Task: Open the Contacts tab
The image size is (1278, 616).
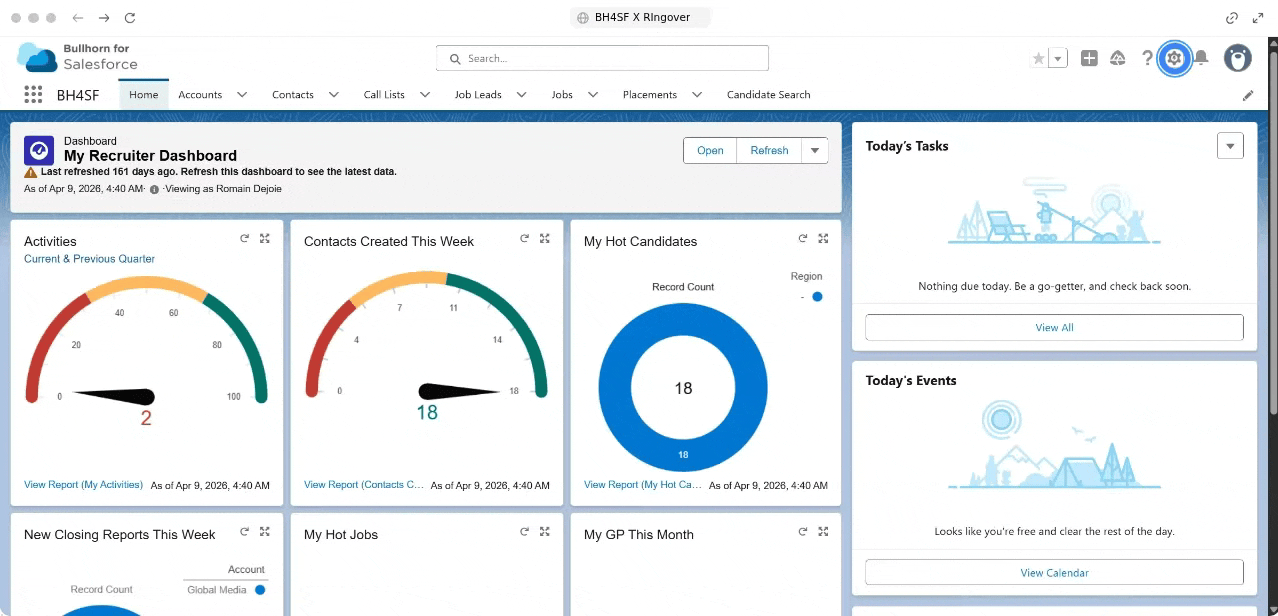Action: (x=293, y=95)
